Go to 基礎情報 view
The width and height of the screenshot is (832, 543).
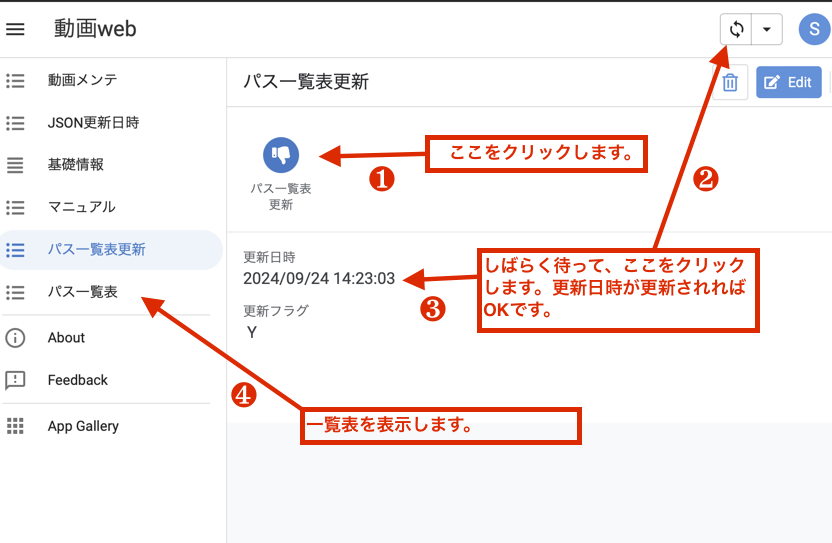(x=76, y=165)
